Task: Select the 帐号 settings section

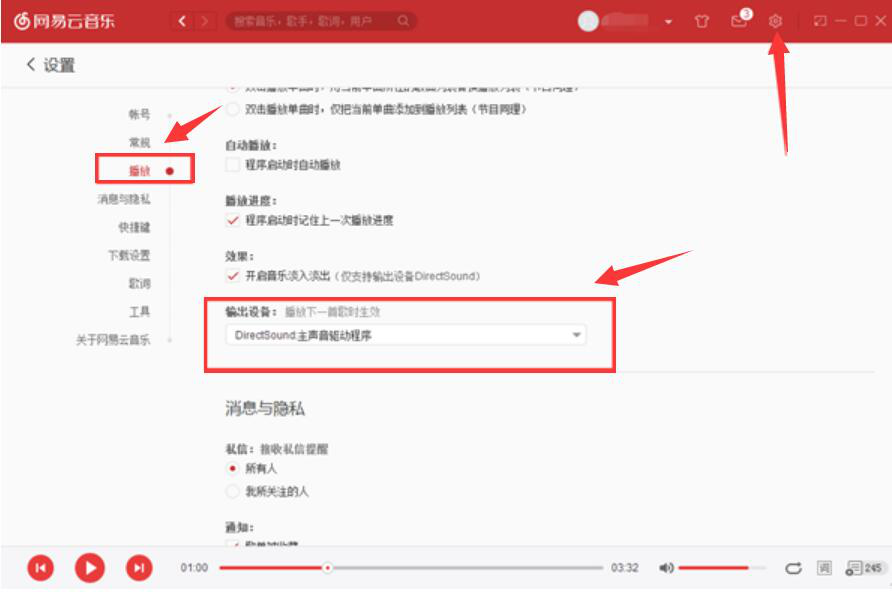Action: pos(139,114)
